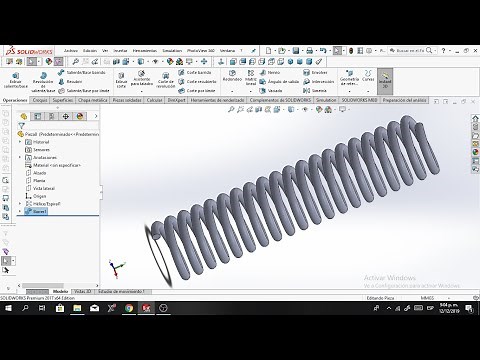Image resolution: width=480 pixels, height=360 pixels.
Task: Switch to the Superficies tab
Action: tap(63, 100)
